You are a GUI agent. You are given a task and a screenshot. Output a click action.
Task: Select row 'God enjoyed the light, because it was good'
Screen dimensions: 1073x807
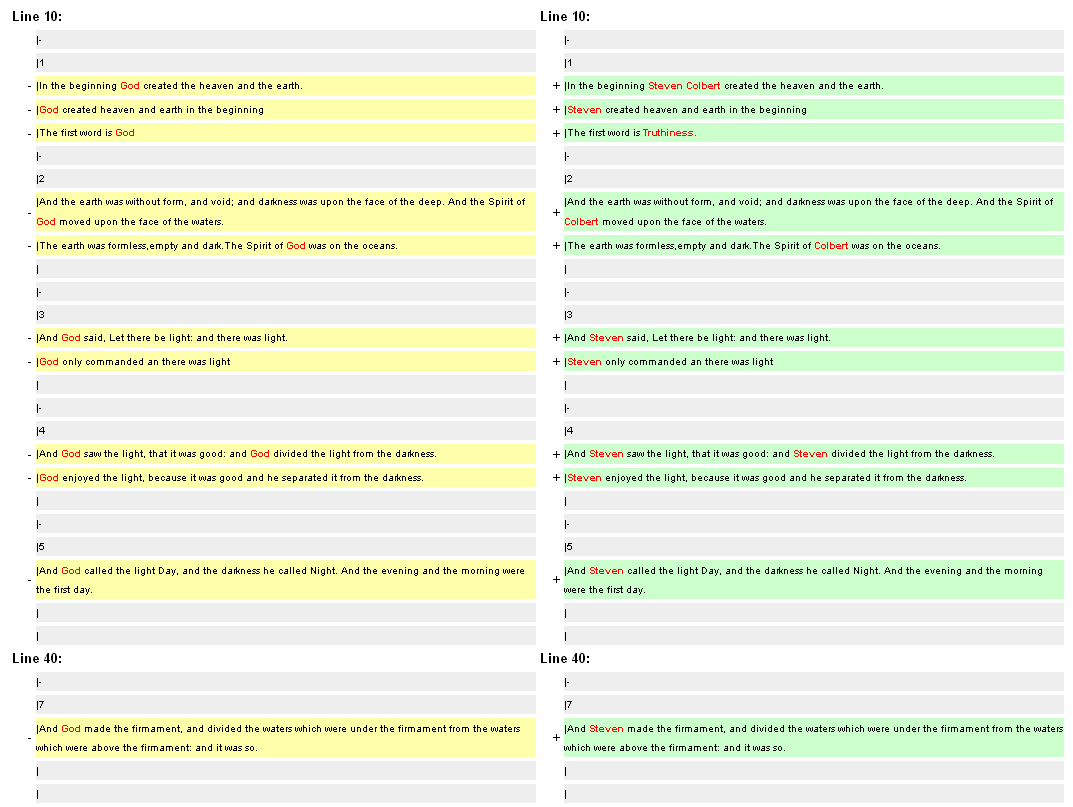(x=285, y=478)
